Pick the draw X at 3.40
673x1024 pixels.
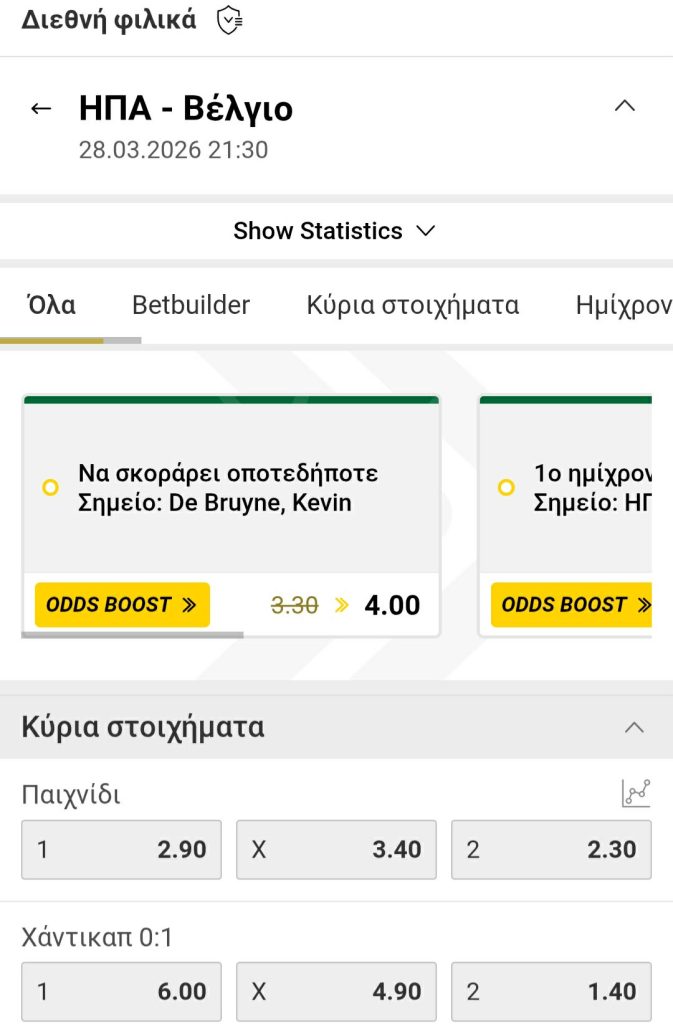click(336, 849)
